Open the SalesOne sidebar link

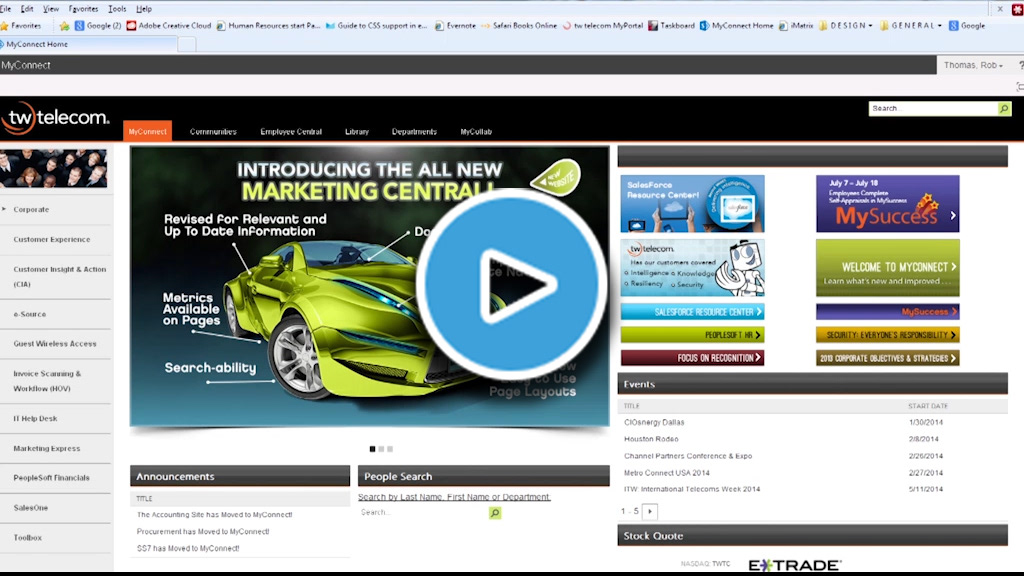pyautogui.click(x=31, y=508)
